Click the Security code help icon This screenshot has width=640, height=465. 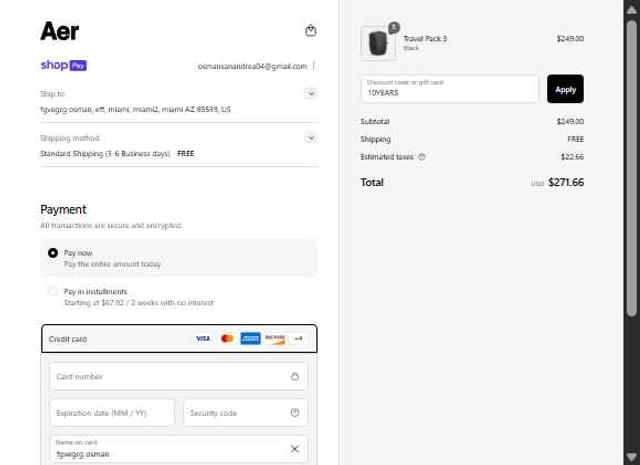pyautogui.click(x=295, y=413)
